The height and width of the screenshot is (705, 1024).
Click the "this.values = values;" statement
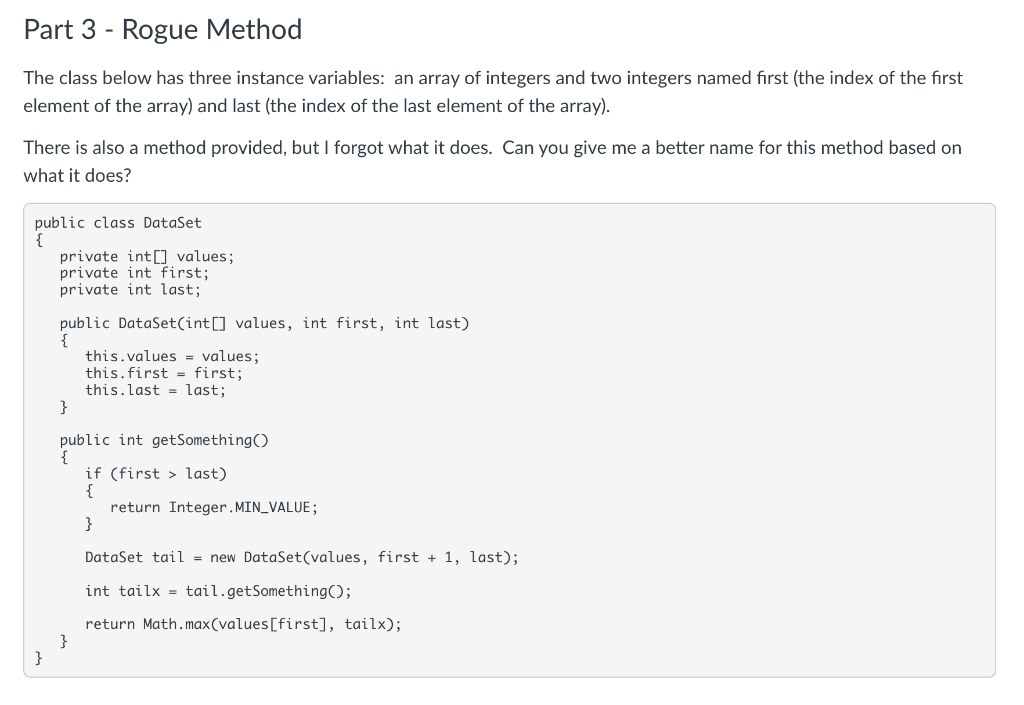point(172,356)
